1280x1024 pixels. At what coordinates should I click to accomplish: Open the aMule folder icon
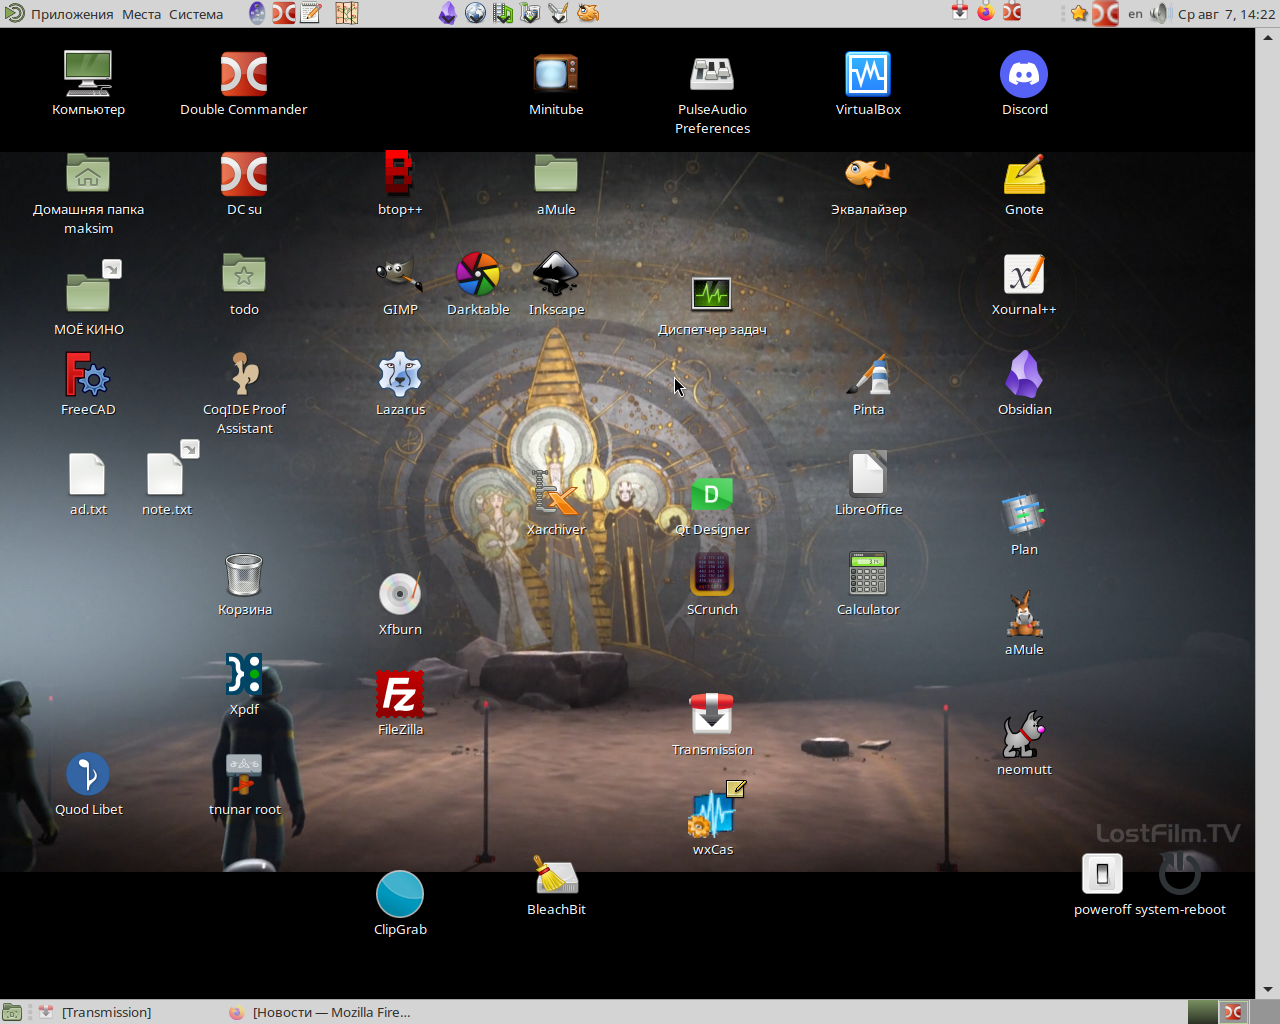pyautogui.click(x=556, y=175)
